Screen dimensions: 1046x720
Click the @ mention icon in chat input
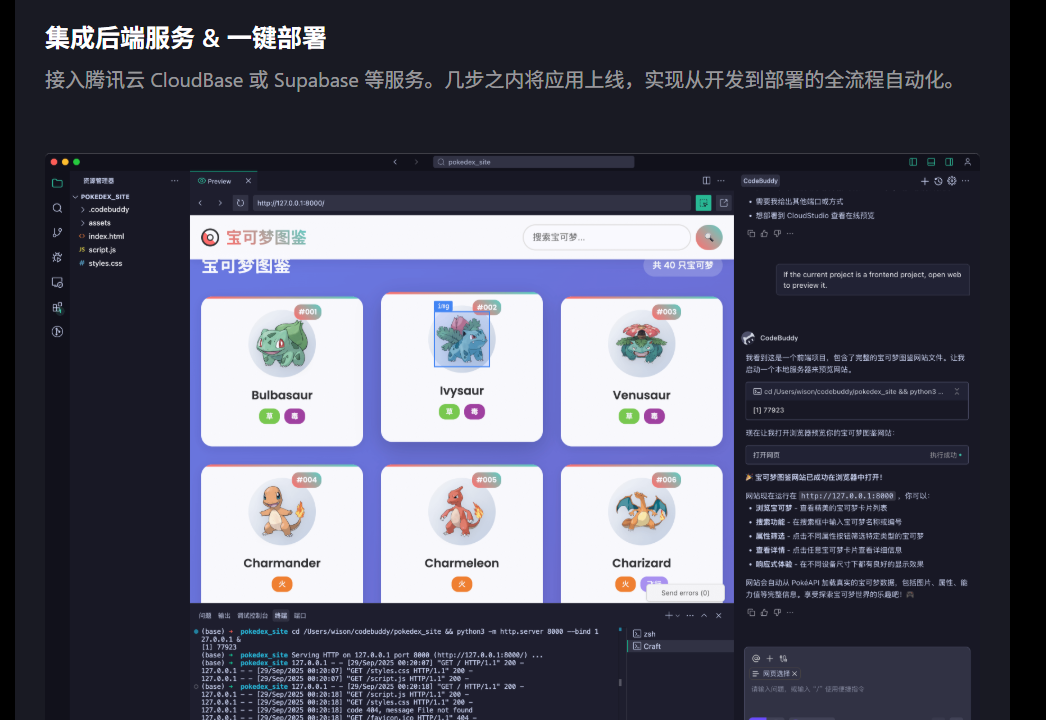click(756, 659)
